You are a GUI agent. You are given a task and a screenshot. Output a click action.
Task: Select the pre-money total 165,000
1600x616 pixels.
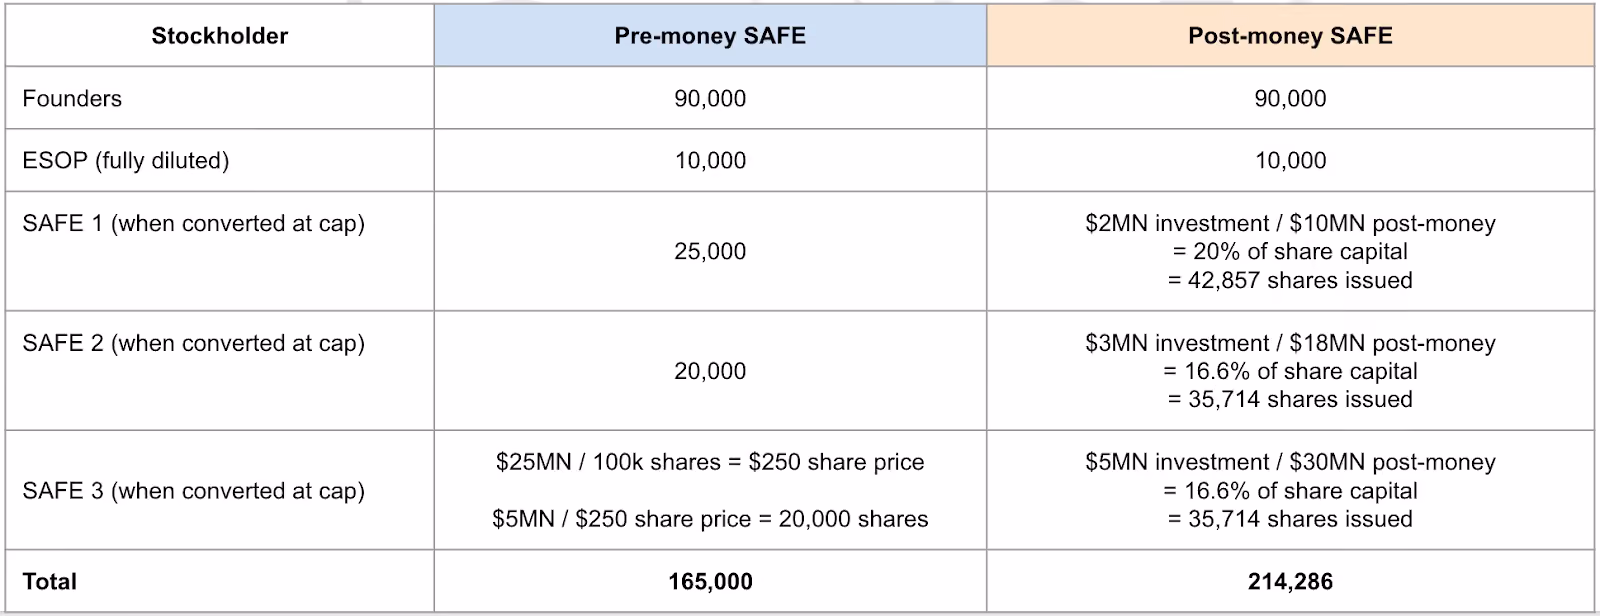coord(710,581)
